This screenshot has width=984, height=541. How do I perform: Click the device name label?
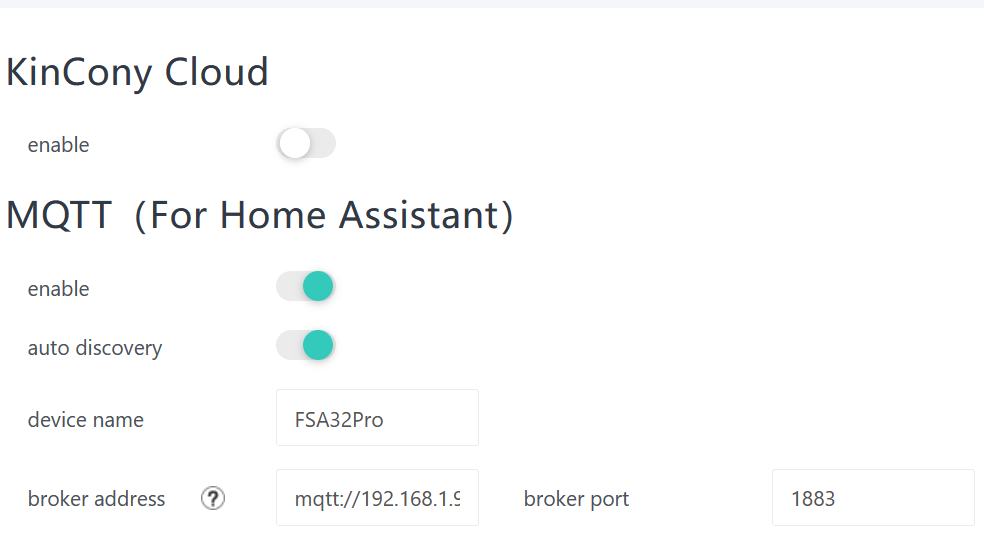coord(85,420)
